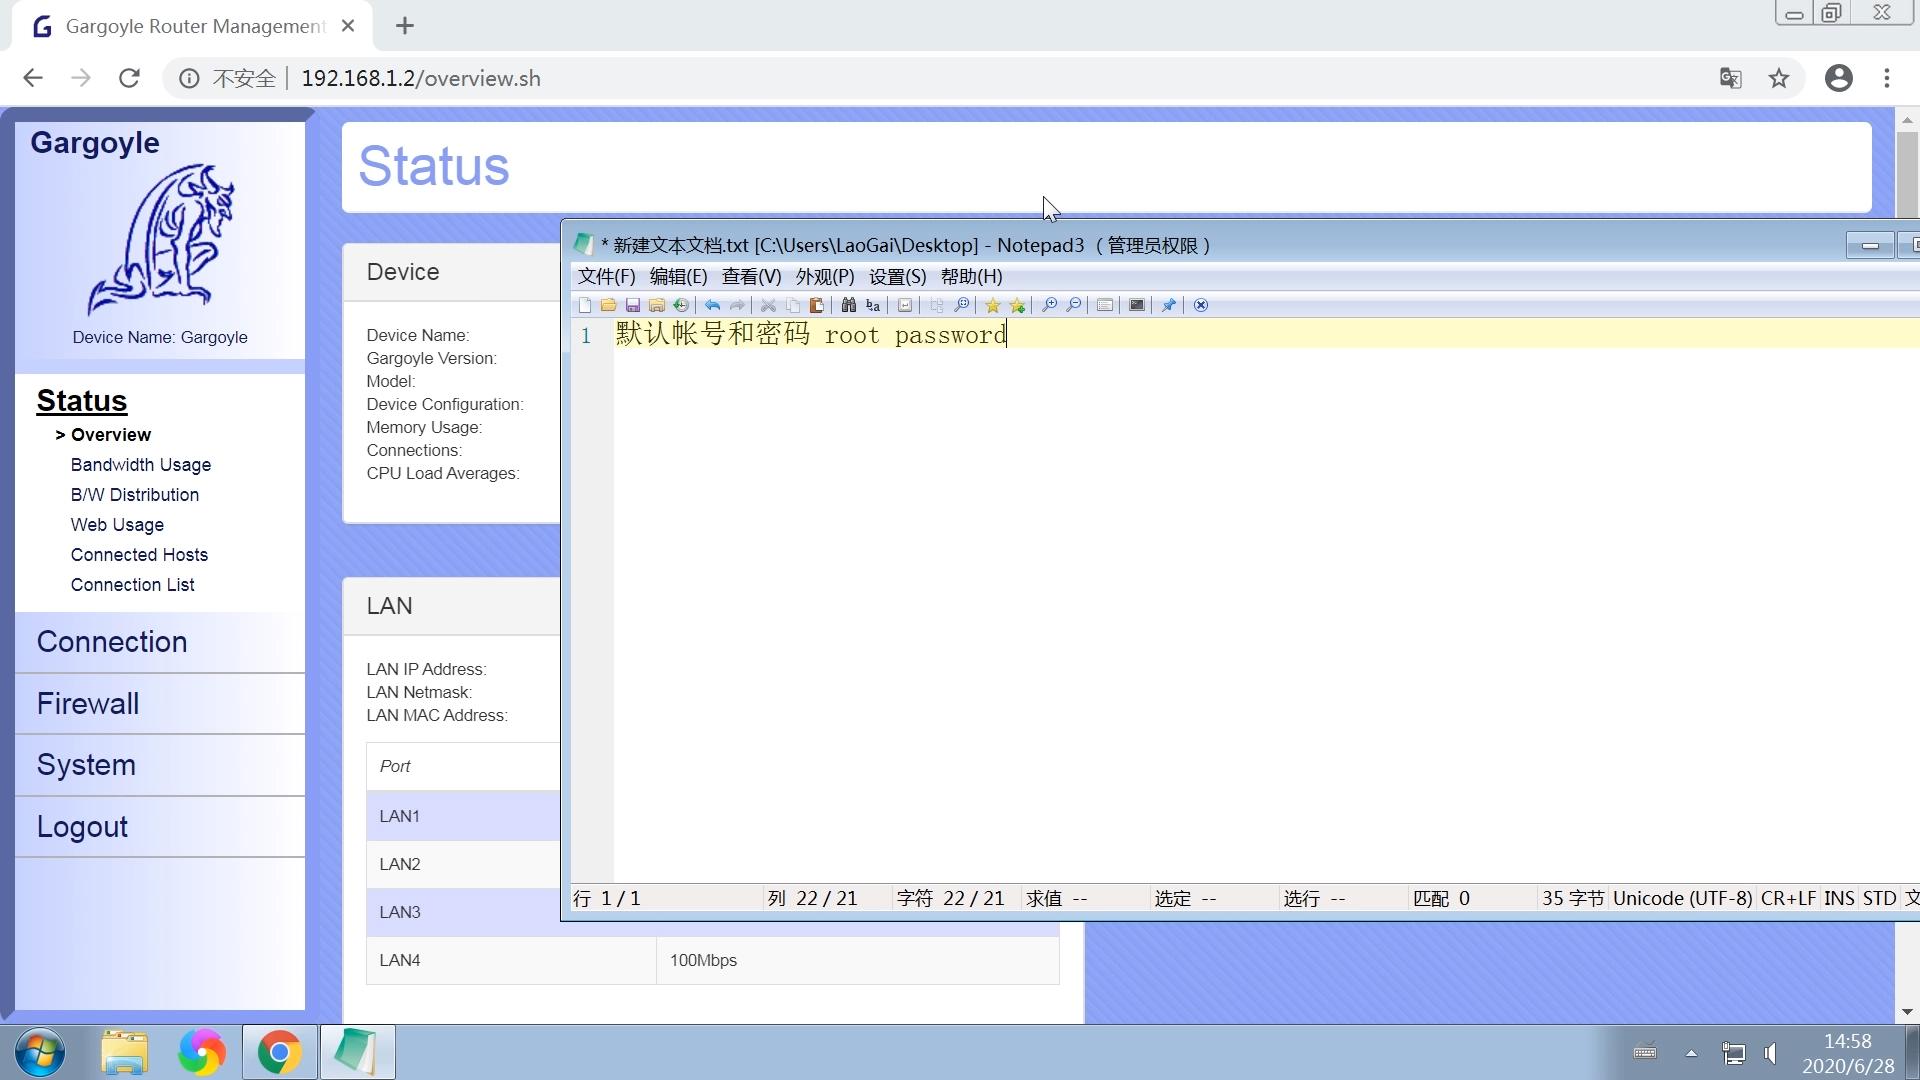Click the Zoom in magnifier icon
The width and height of the screenshot is (1920, 1080).
(1049, 305)
